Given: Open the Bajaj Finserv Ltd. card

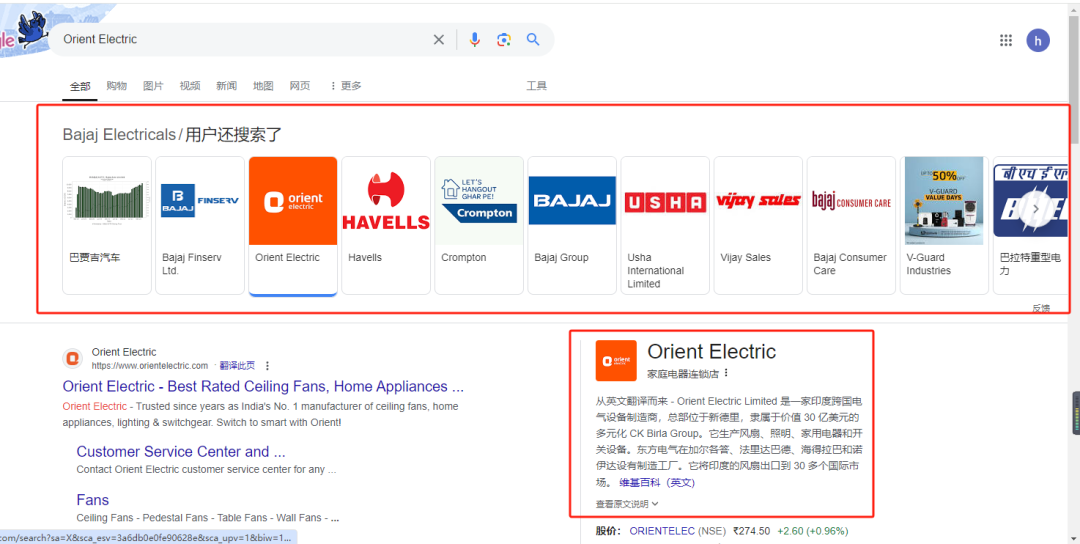Looking at the screenshot, I should click(x=200, y=225).
